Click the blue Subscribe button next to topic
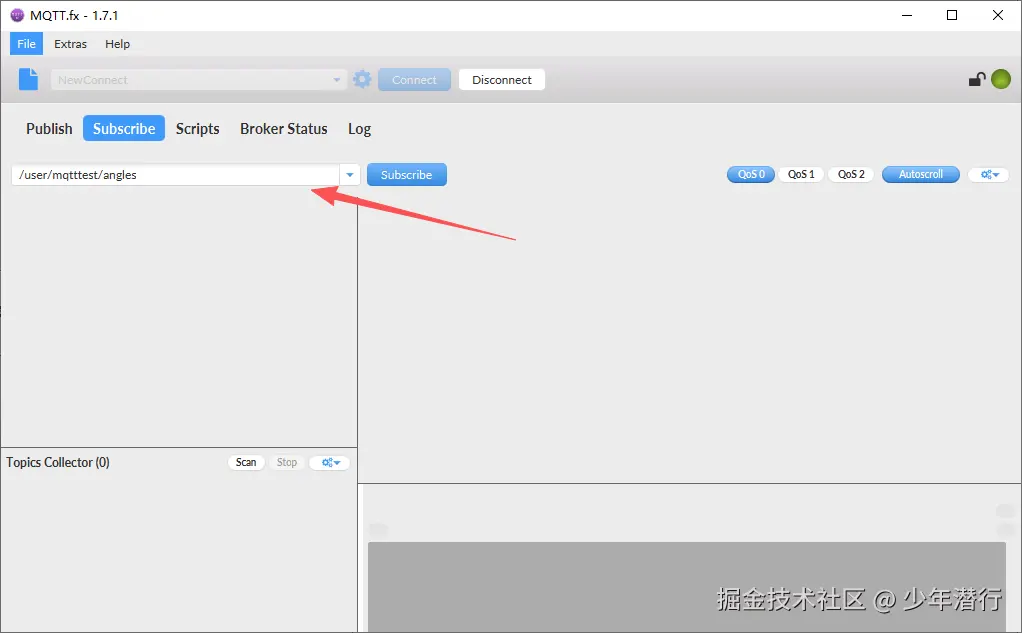The width and height of the screenshot is (1022, 633). click(407, 175)
